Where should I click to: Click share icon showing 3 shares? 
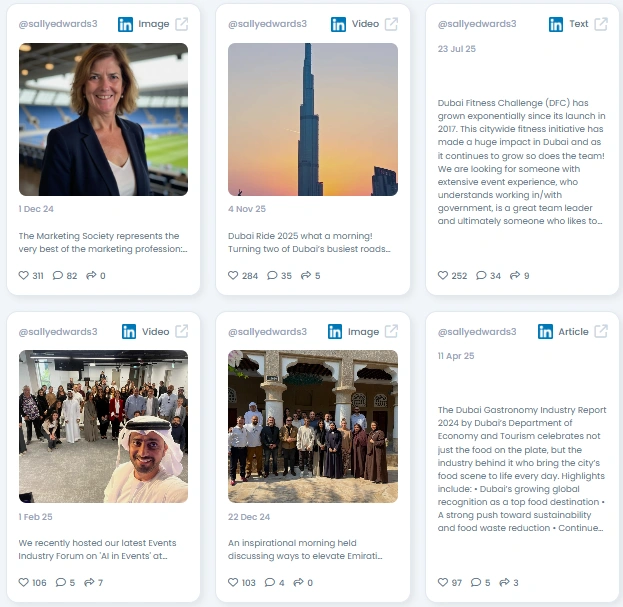(504, 582)
